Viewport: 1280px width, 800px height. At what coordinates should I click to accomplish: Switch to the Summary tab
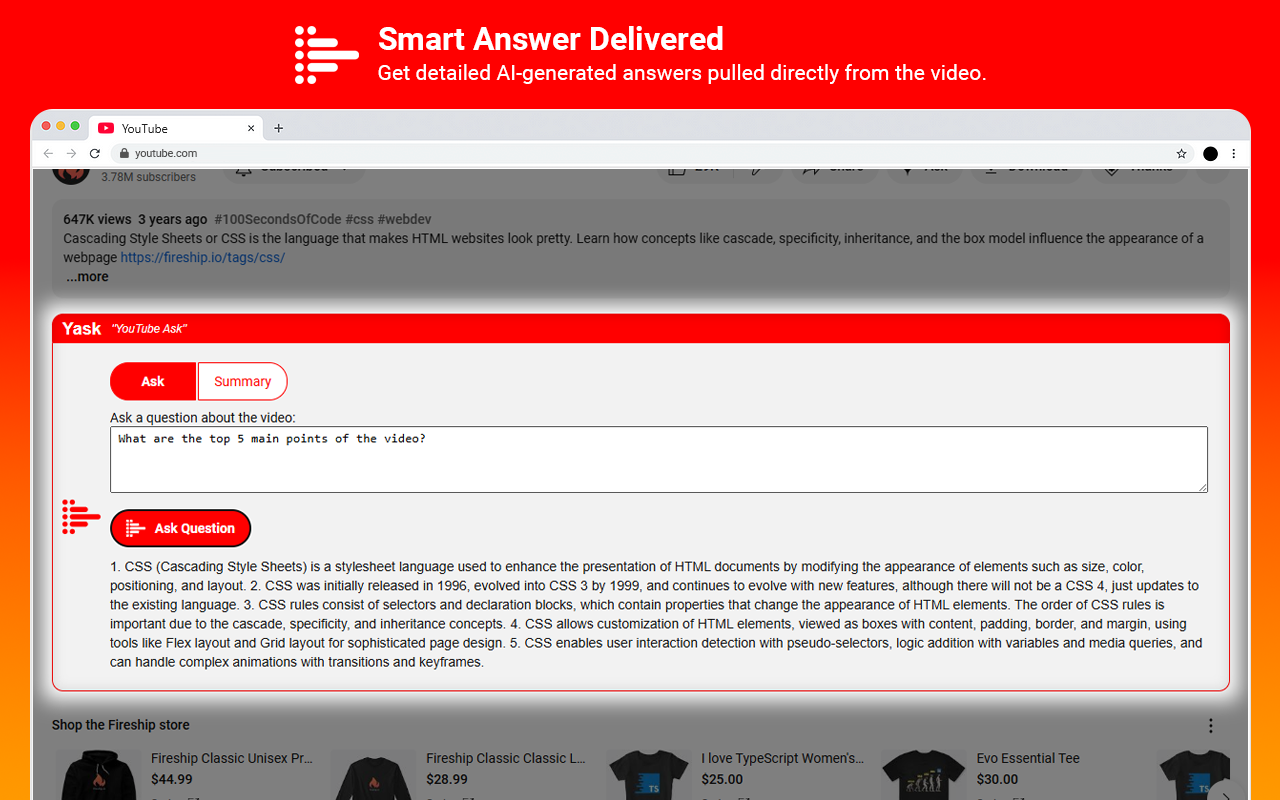[242, 381]
